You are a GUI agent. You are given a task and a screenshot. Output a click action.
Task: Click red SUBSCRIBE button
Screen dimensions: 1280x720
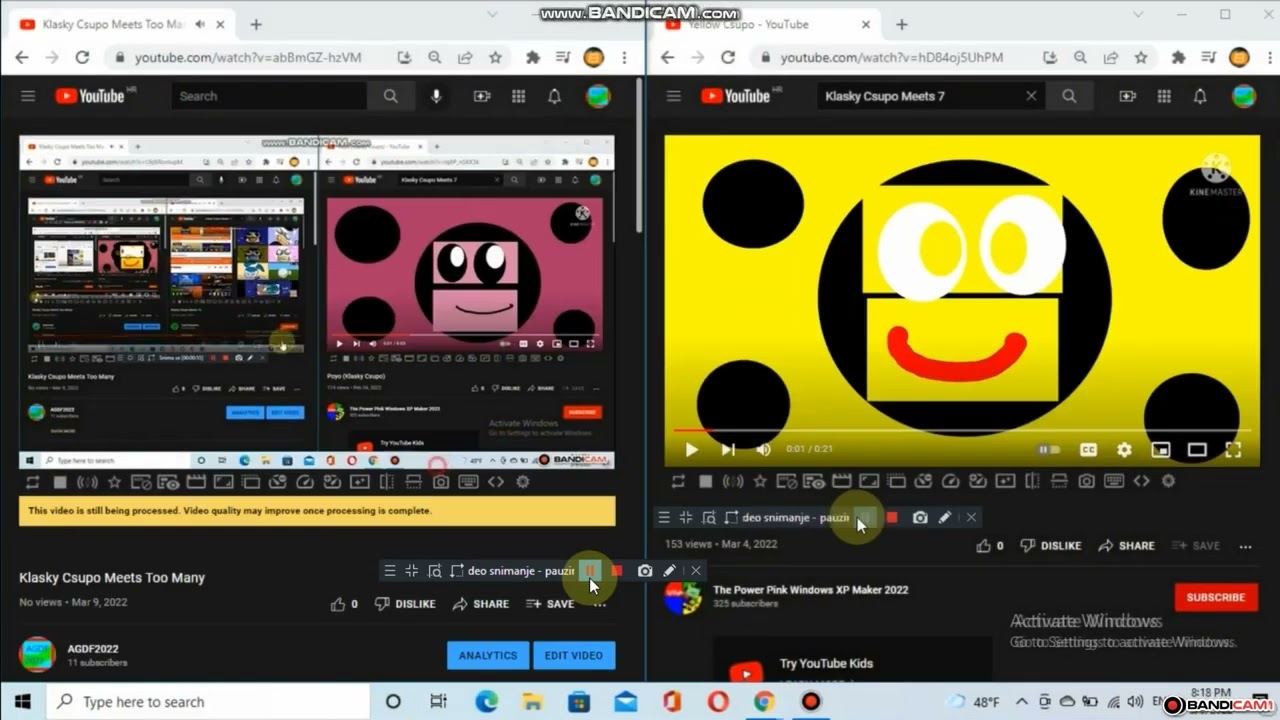point(1216,597)
